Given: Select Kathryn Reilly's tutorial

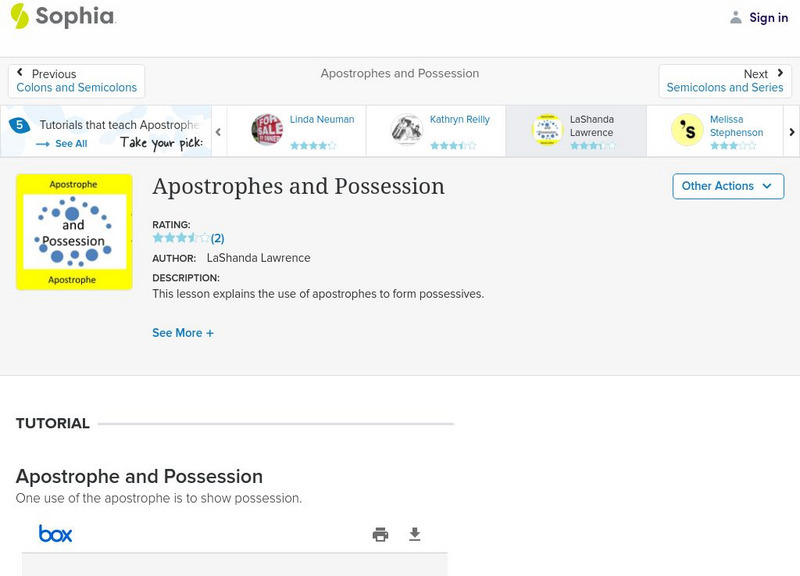Looking at the screenshot, I should [437, 131].
